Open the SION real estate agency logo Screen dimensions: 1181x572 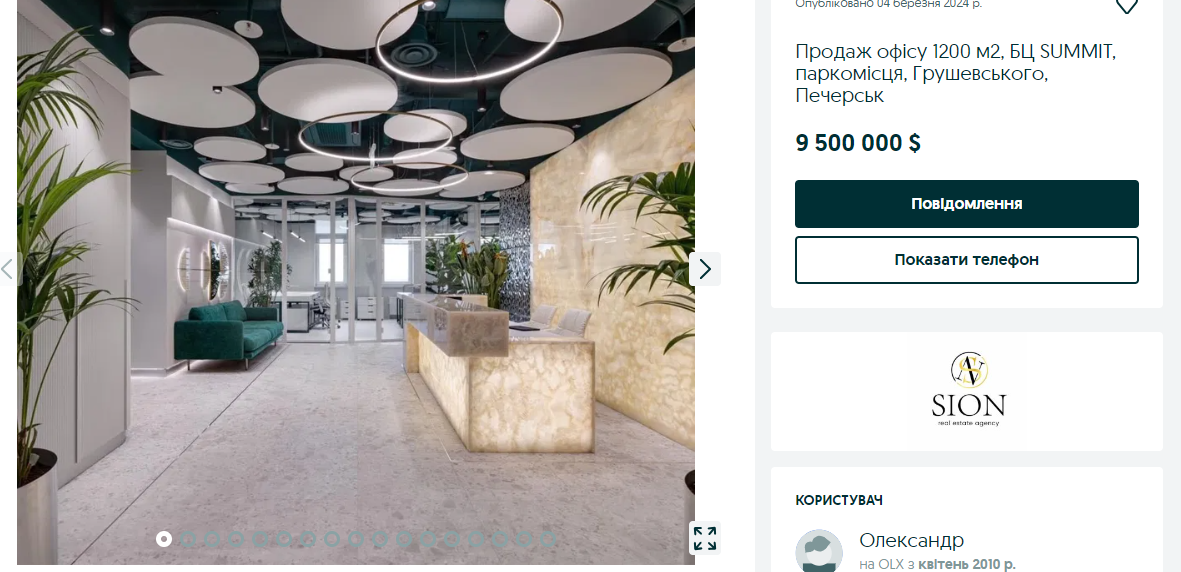tap(968, 390)
